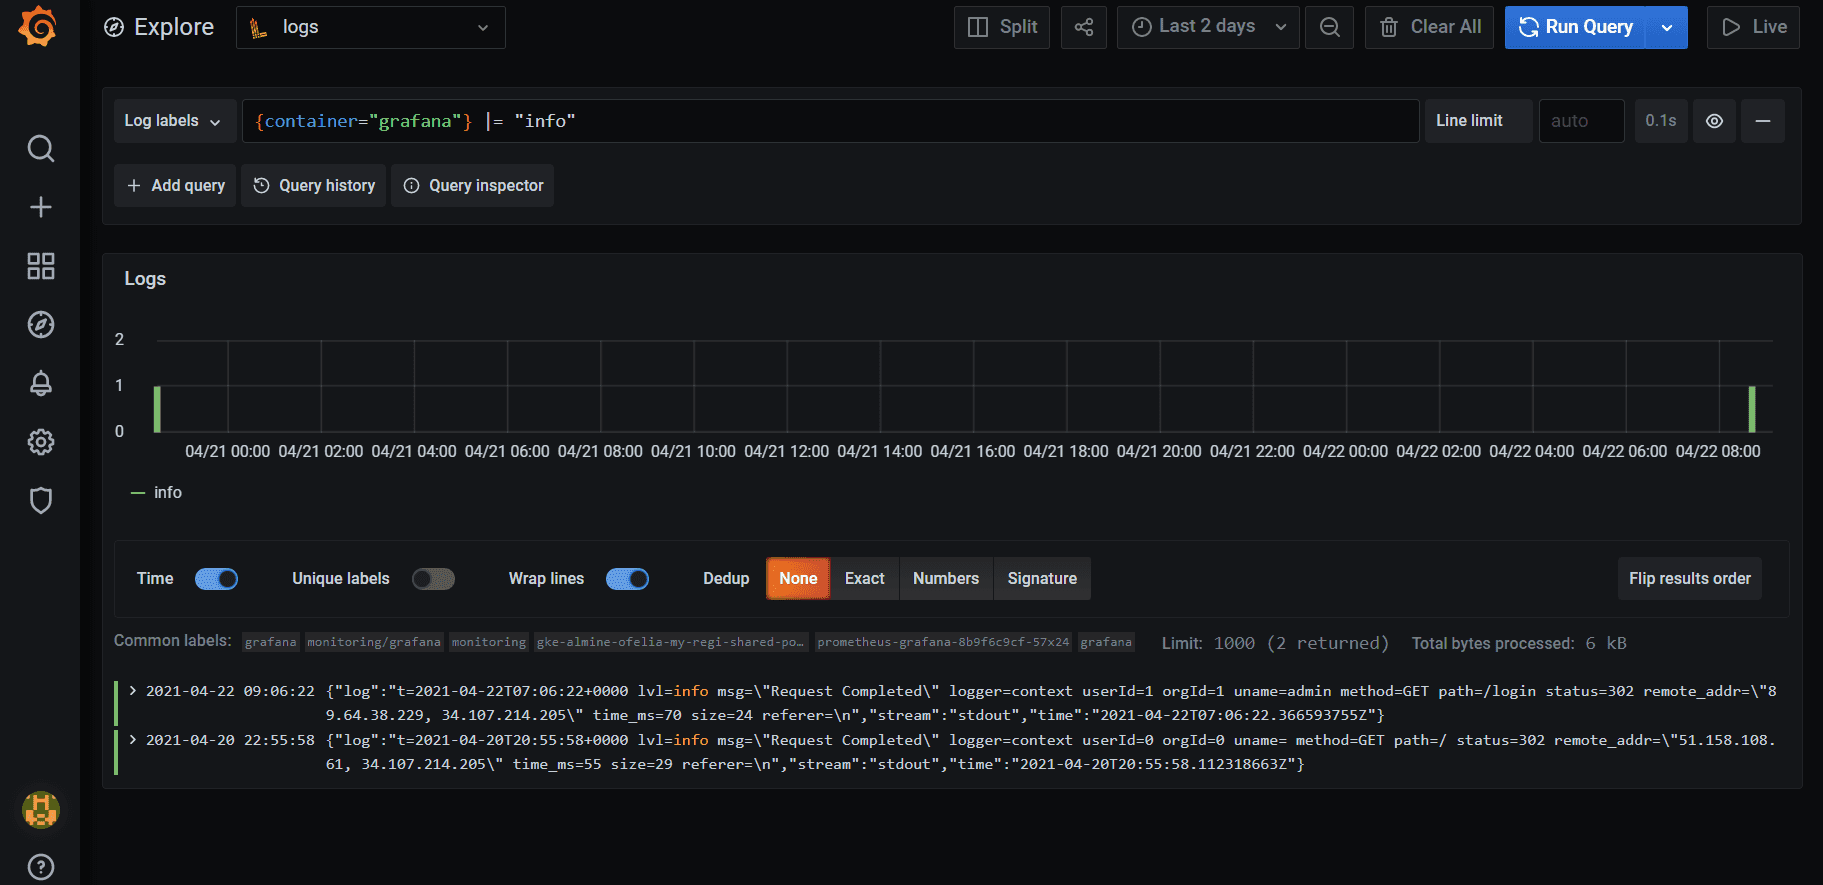Expand the 2021-04-22 09:06:22 log row

coord(133,691)
